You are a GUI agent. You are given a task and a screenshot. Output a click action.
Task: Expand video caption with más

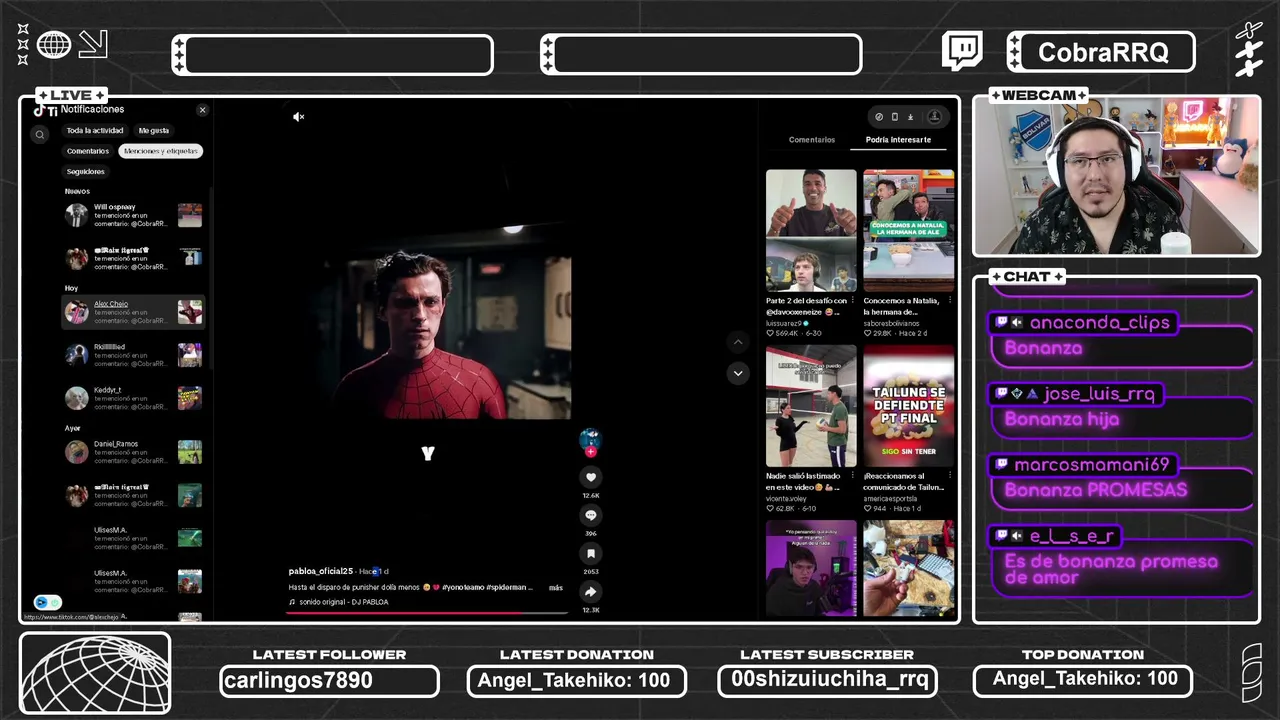pos(556,588)
